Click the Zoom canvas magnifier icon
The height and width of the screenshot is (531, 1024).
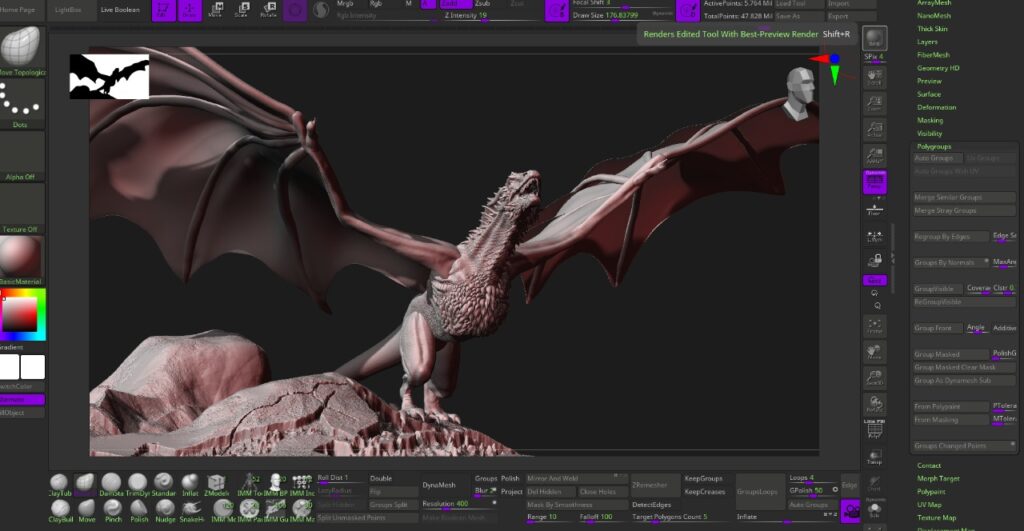point(874,103)
